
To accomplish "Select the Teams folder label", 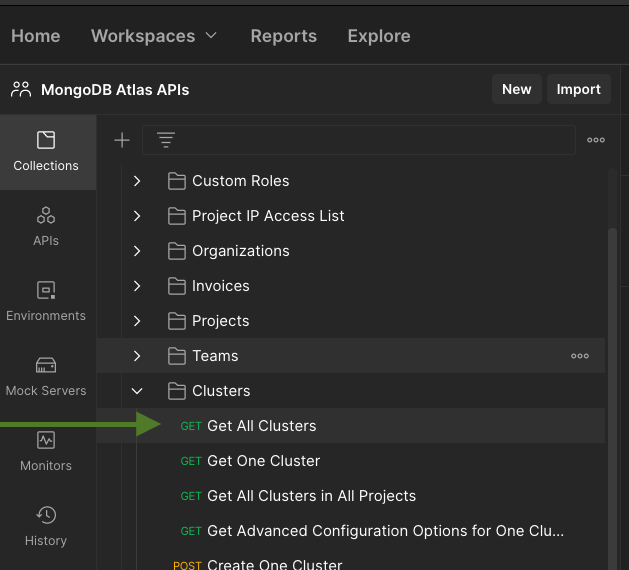I will coord(215,356).
